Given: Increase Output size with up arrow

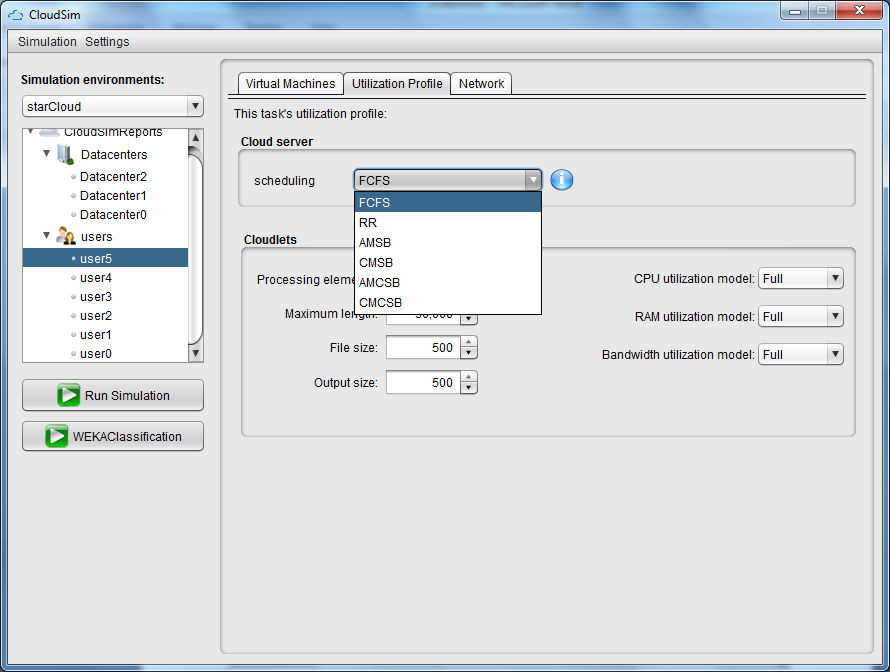Looking at the screenshot, I should (x=468, y=376).
